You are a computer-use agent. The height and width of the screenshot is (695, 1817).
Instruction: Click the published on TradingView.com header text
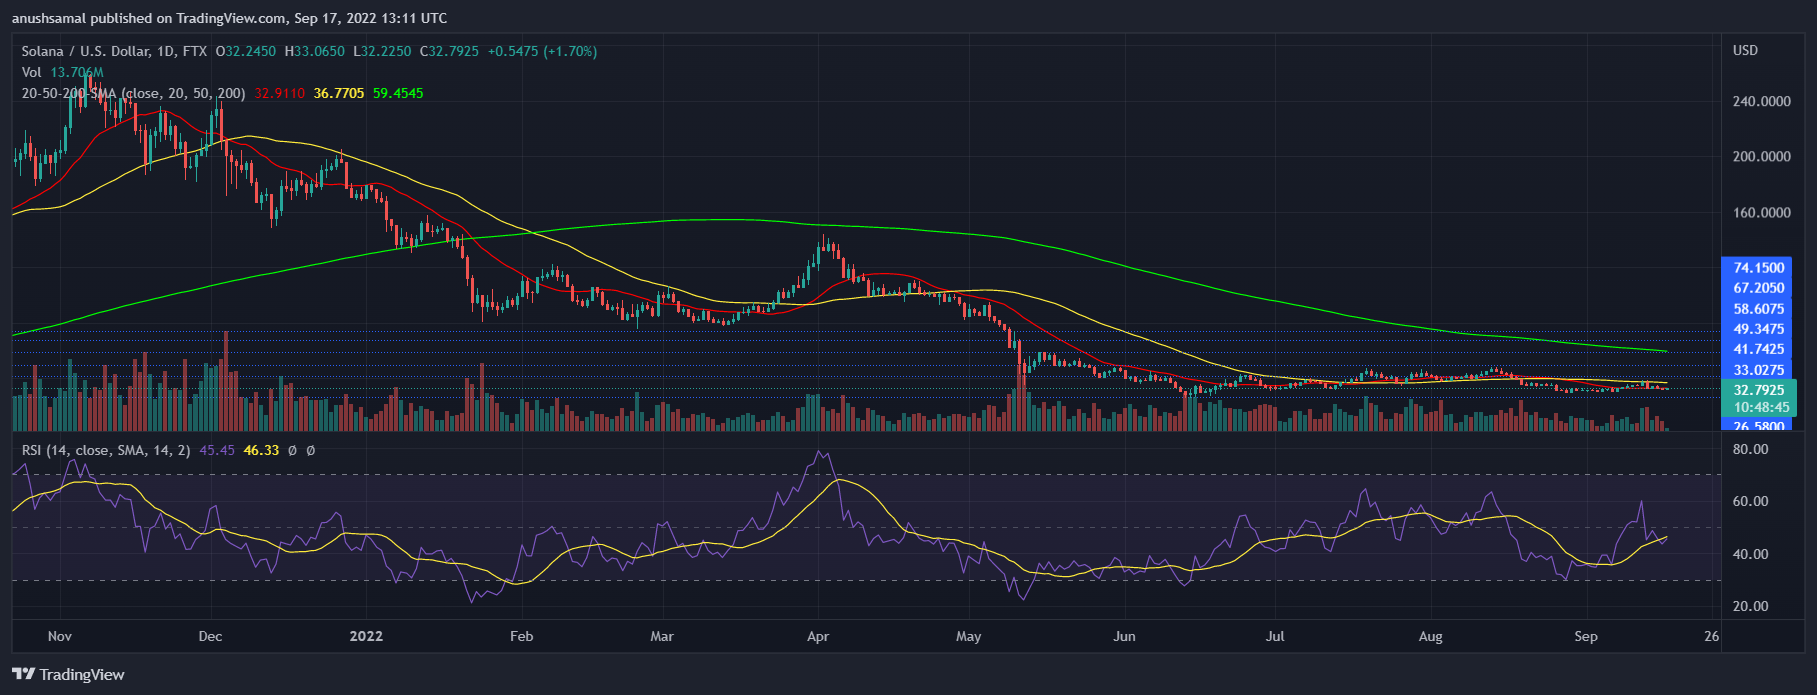(229, 18)
